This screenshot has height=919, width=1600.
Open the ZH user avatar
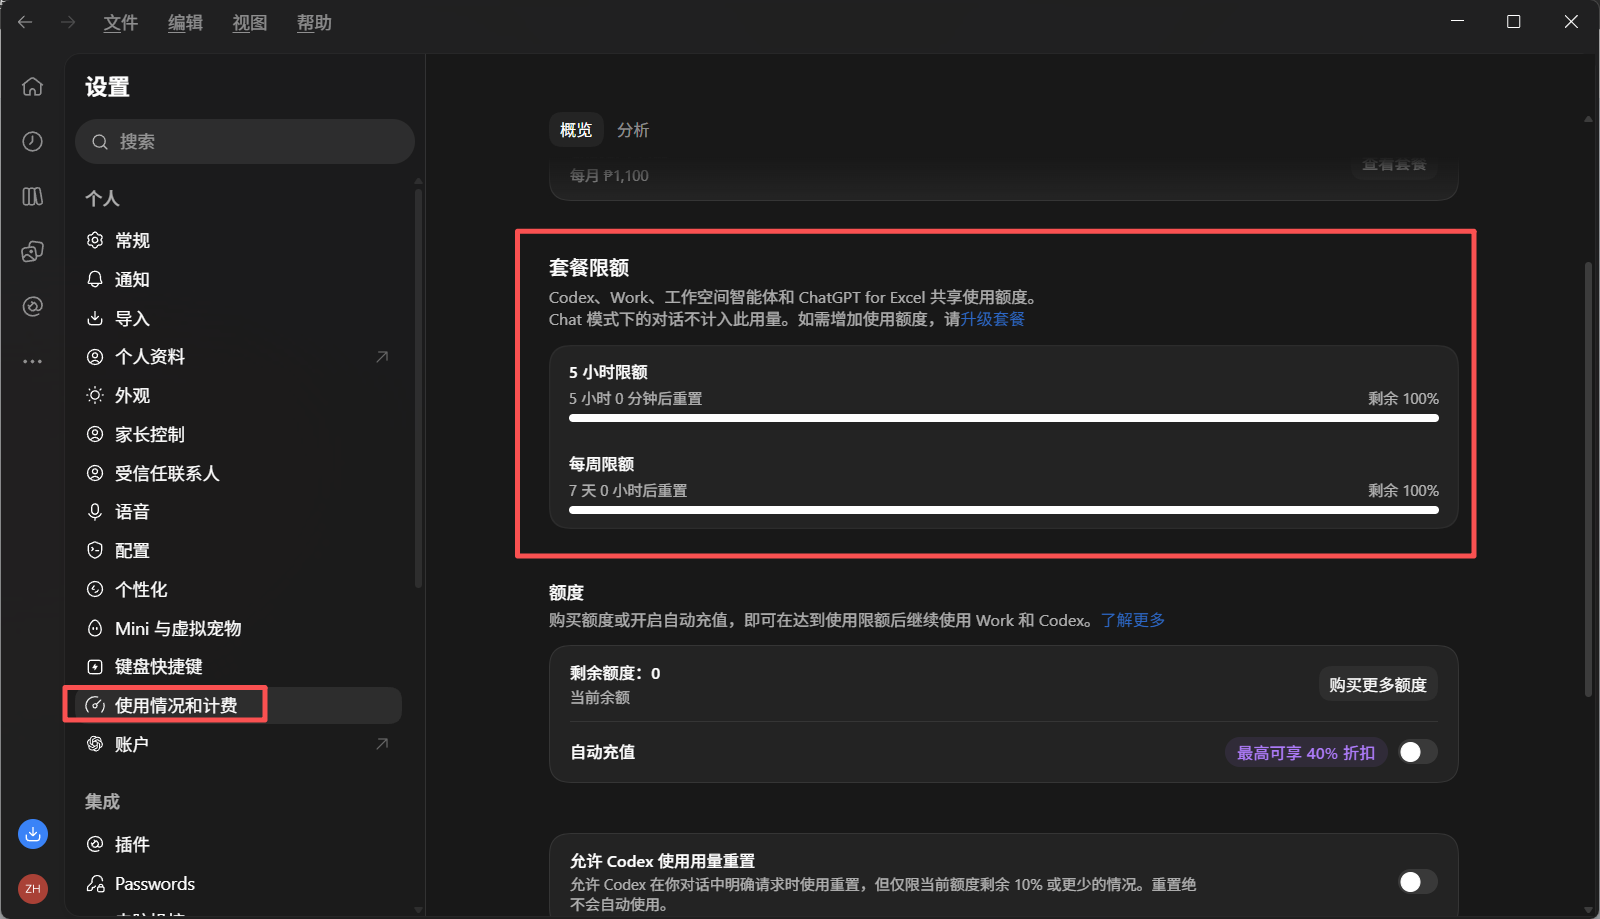(x=33, y=888)
